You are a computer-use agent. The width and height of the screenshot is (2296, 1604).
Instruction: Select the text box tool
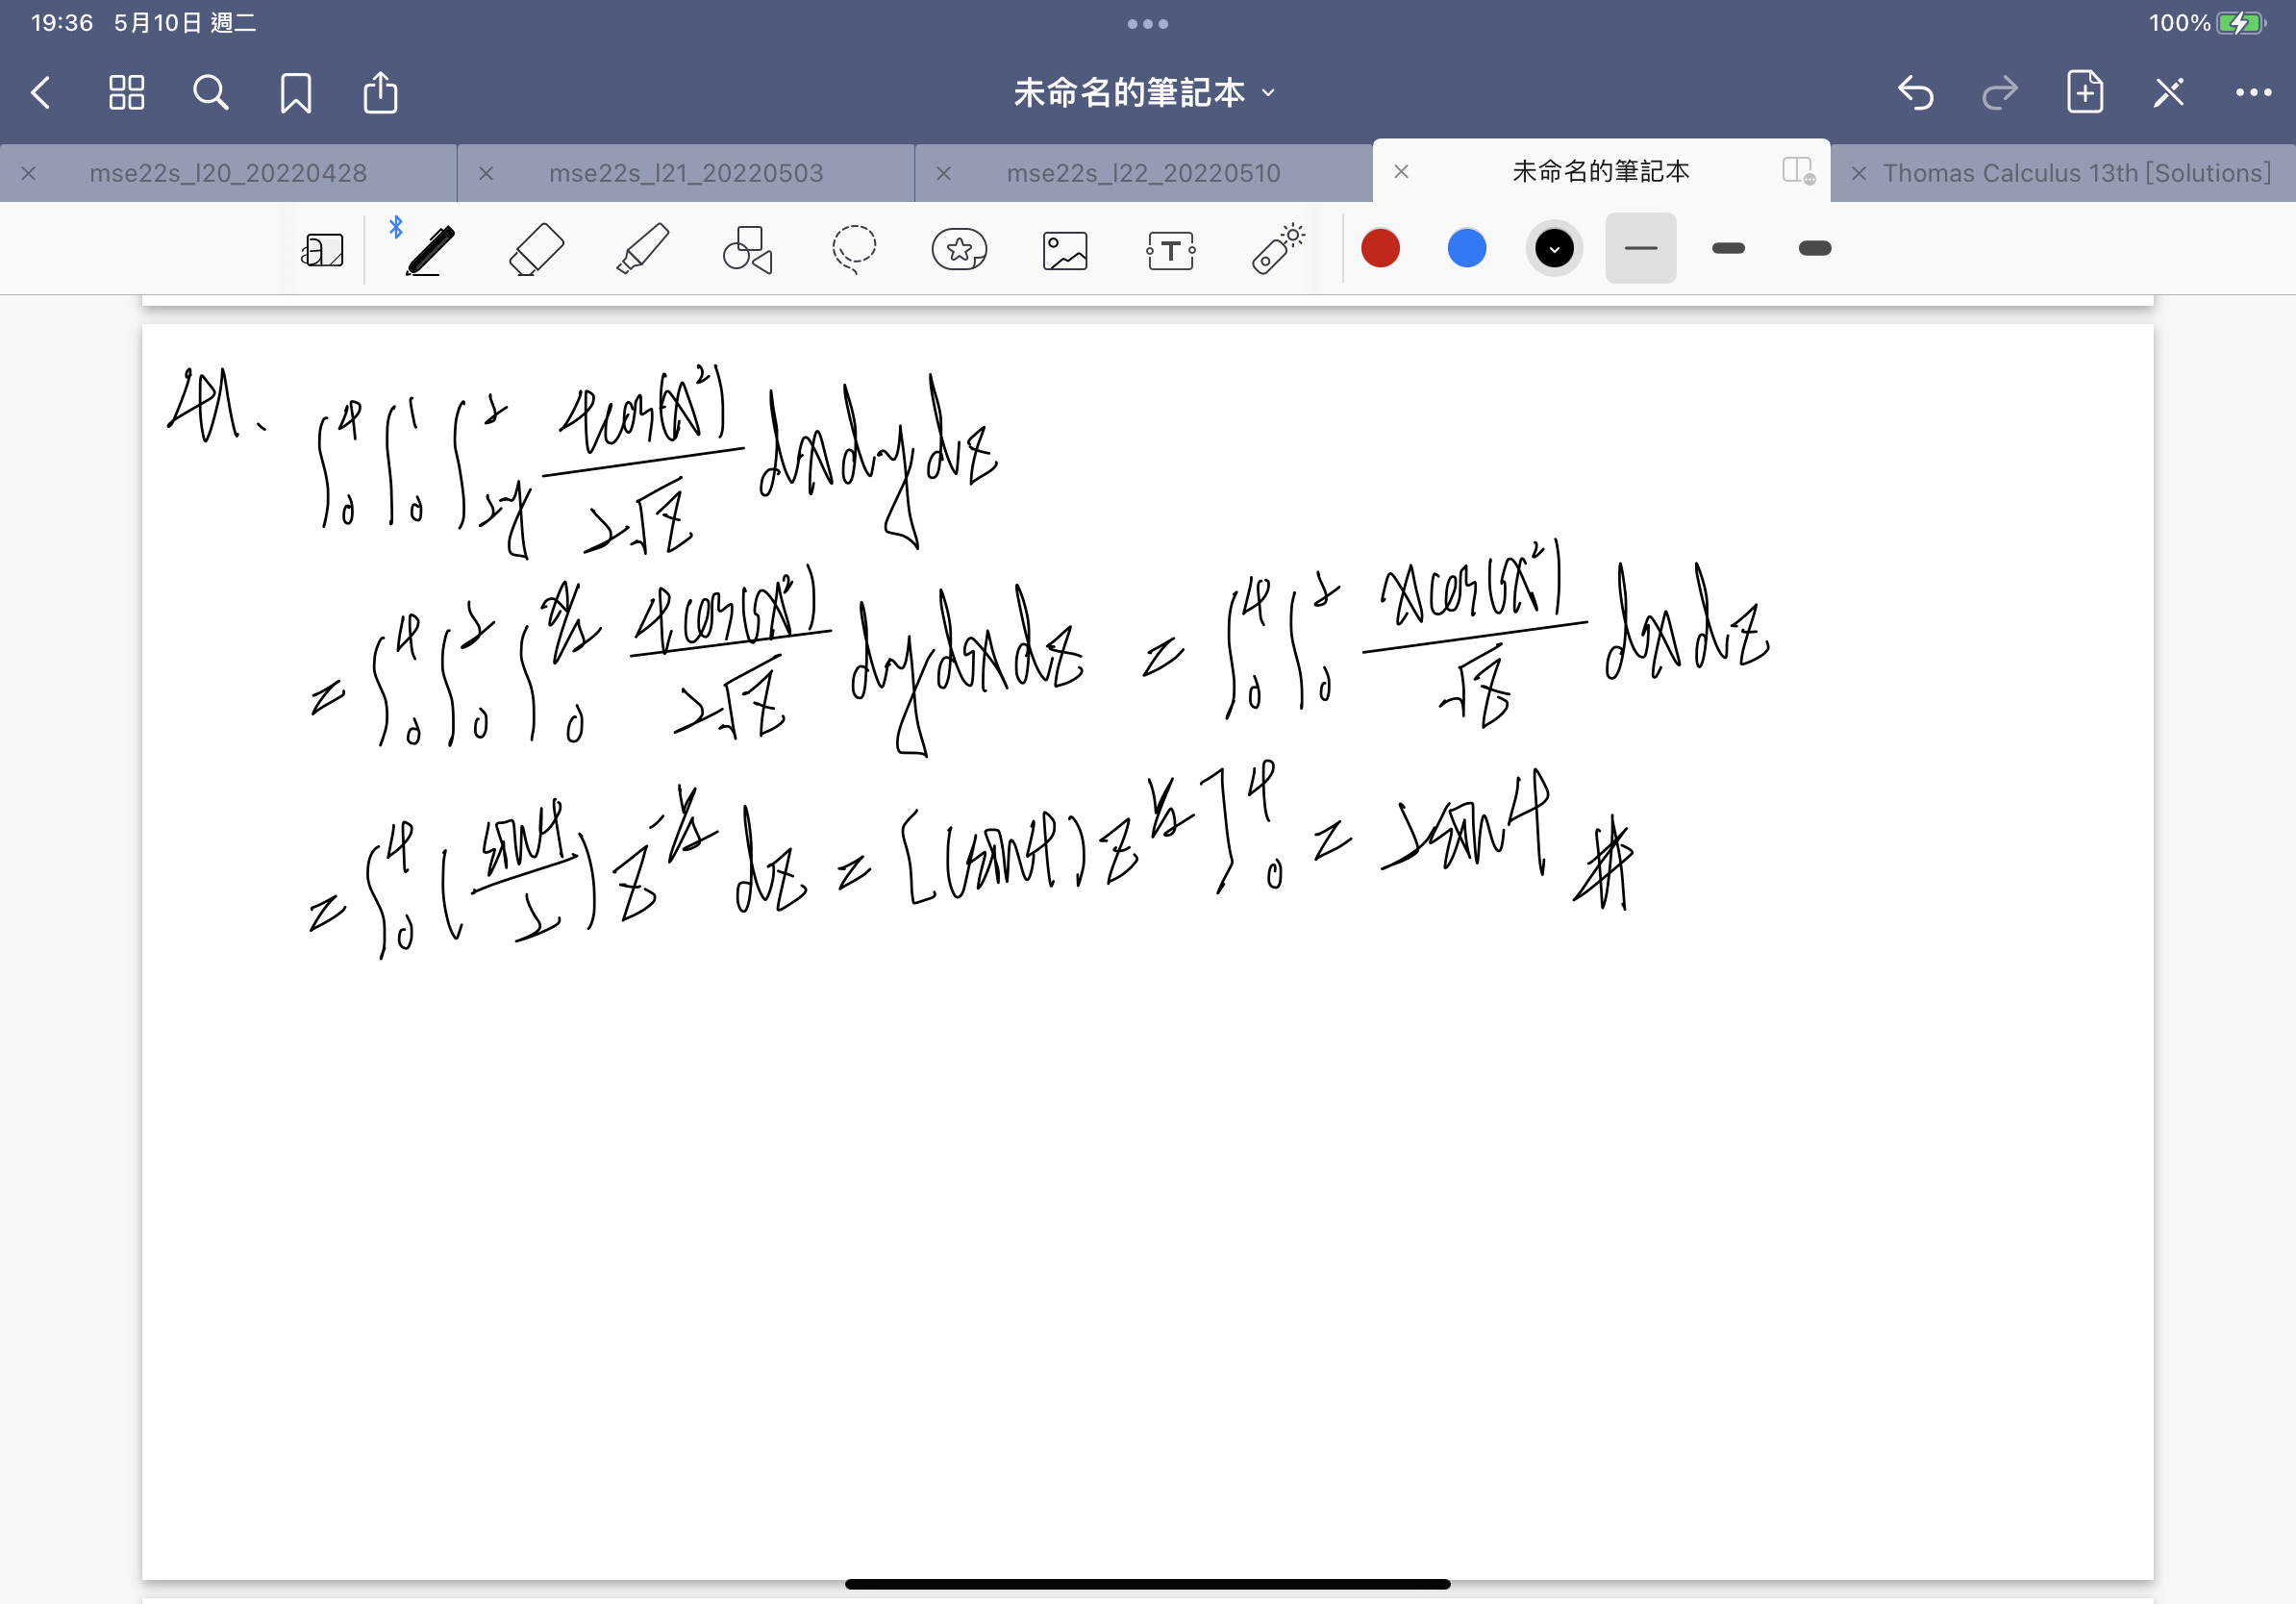1170,250
